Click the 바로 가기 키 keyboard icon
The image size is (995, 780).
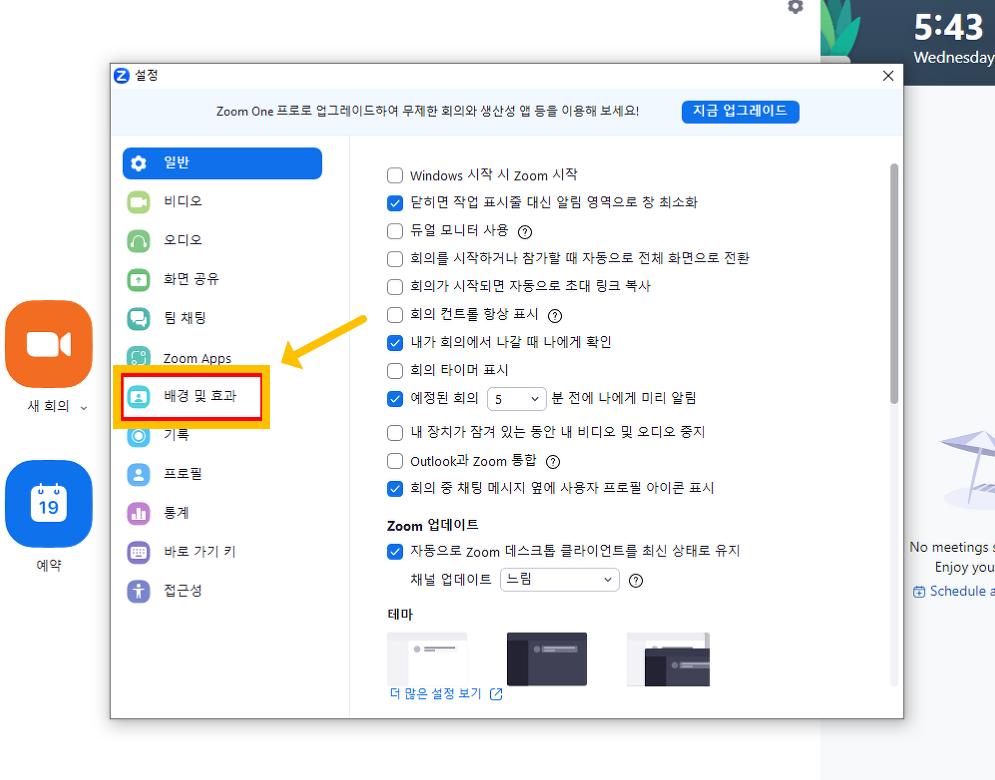click(x=138, y=553)
